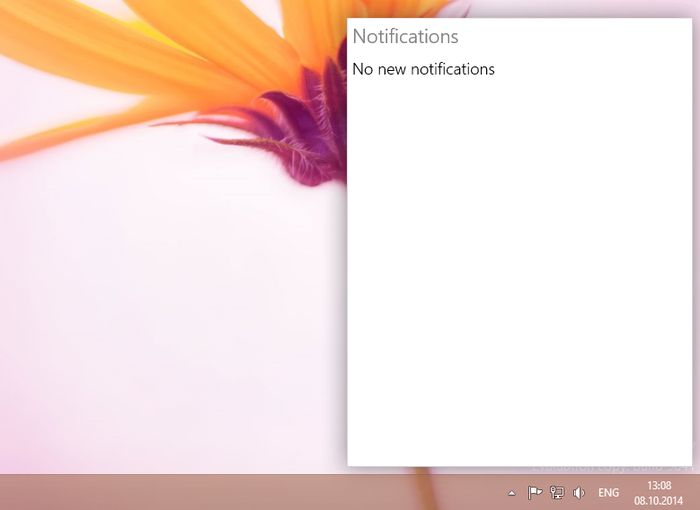Click the Notifications panel heading

[405, 37]
